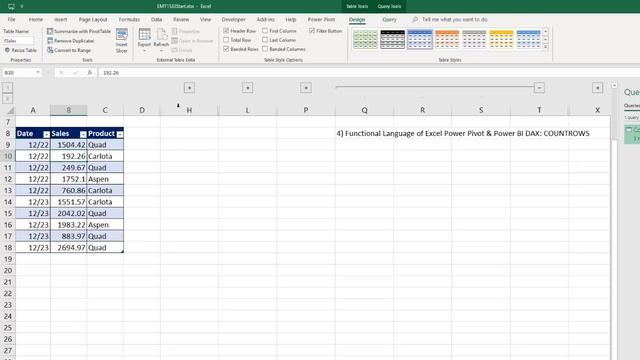Toggle the Header Row checkbox
This screenshot has height=360, width=640.
coord(226,31)
